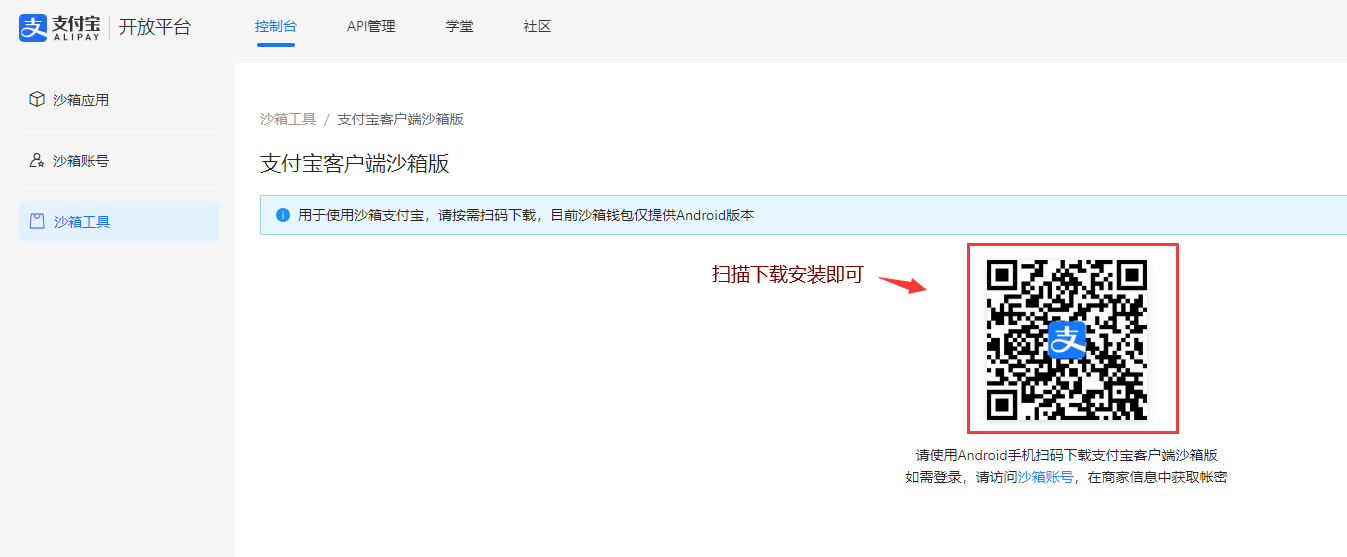Click the blue info icon in notice banner
This screenshot has width=1347, height=557.
(x=283, y=215)
